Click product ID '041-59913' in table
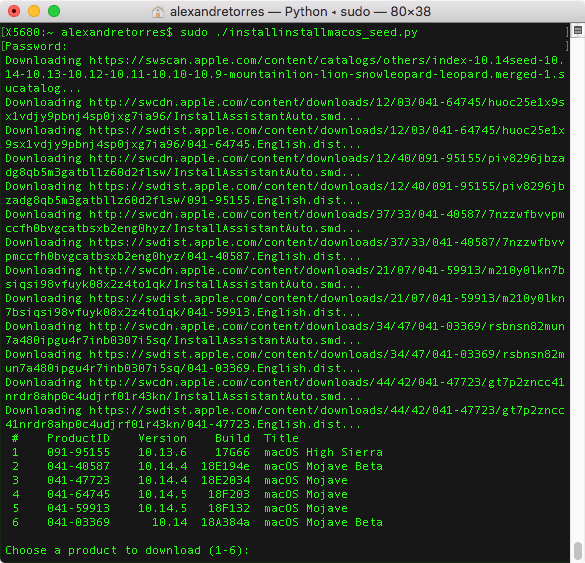The width and height of the screenshot is (585, 563). (x=78, y=508)
